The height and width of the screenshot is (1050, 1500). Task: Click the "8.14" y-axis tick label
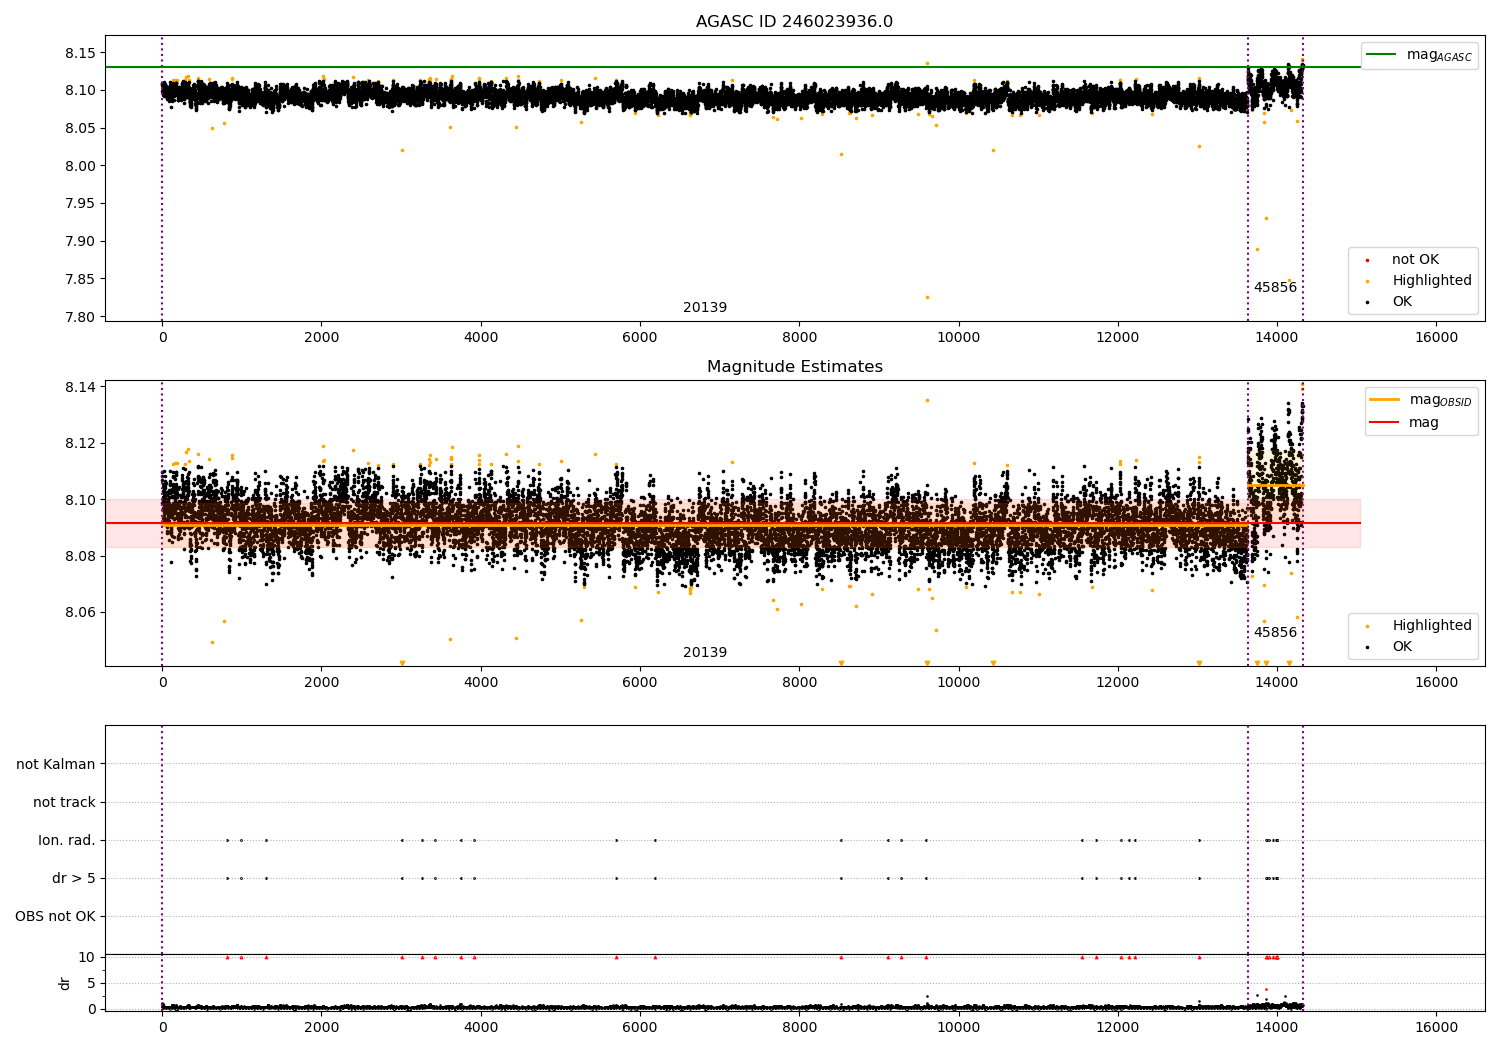[x=79, y=388]
